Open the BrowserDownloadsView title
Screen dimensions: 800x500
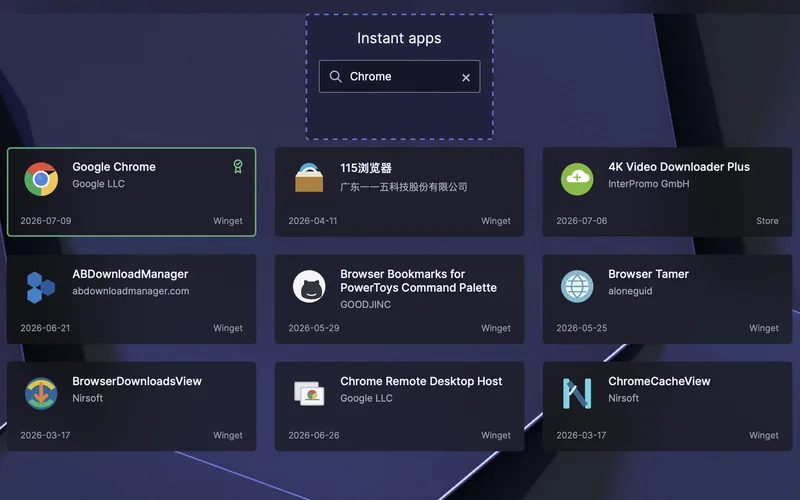point(137,381)
